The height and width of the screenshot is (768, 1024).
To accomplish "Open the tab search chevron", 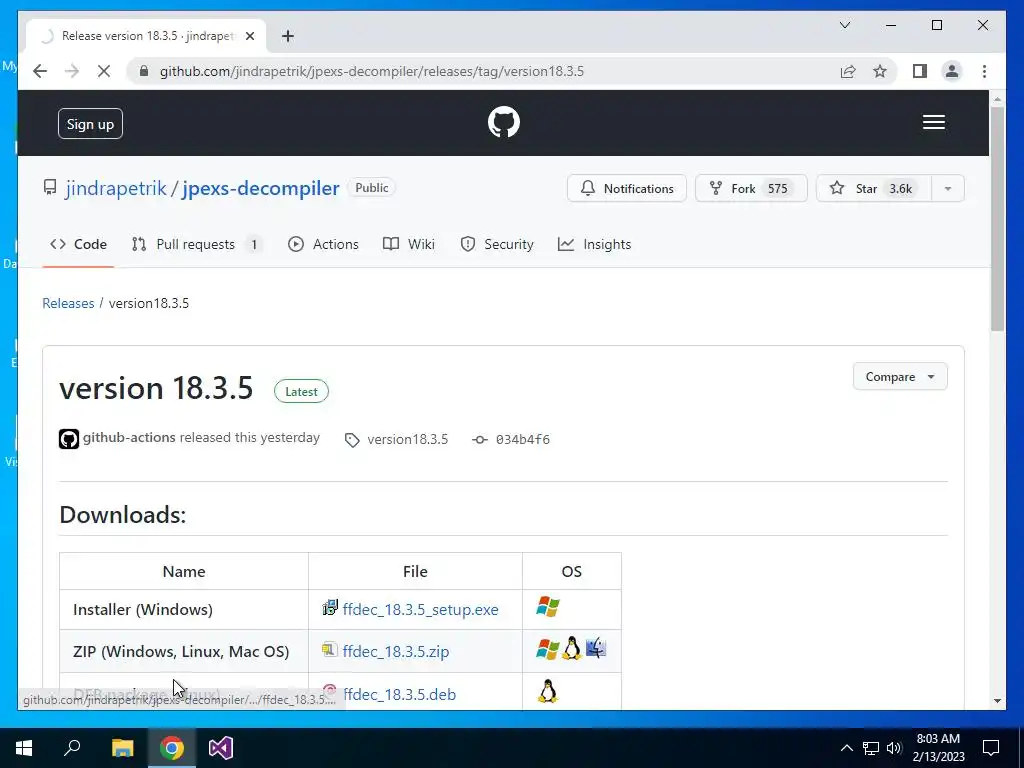I will (x=844, y=25).
